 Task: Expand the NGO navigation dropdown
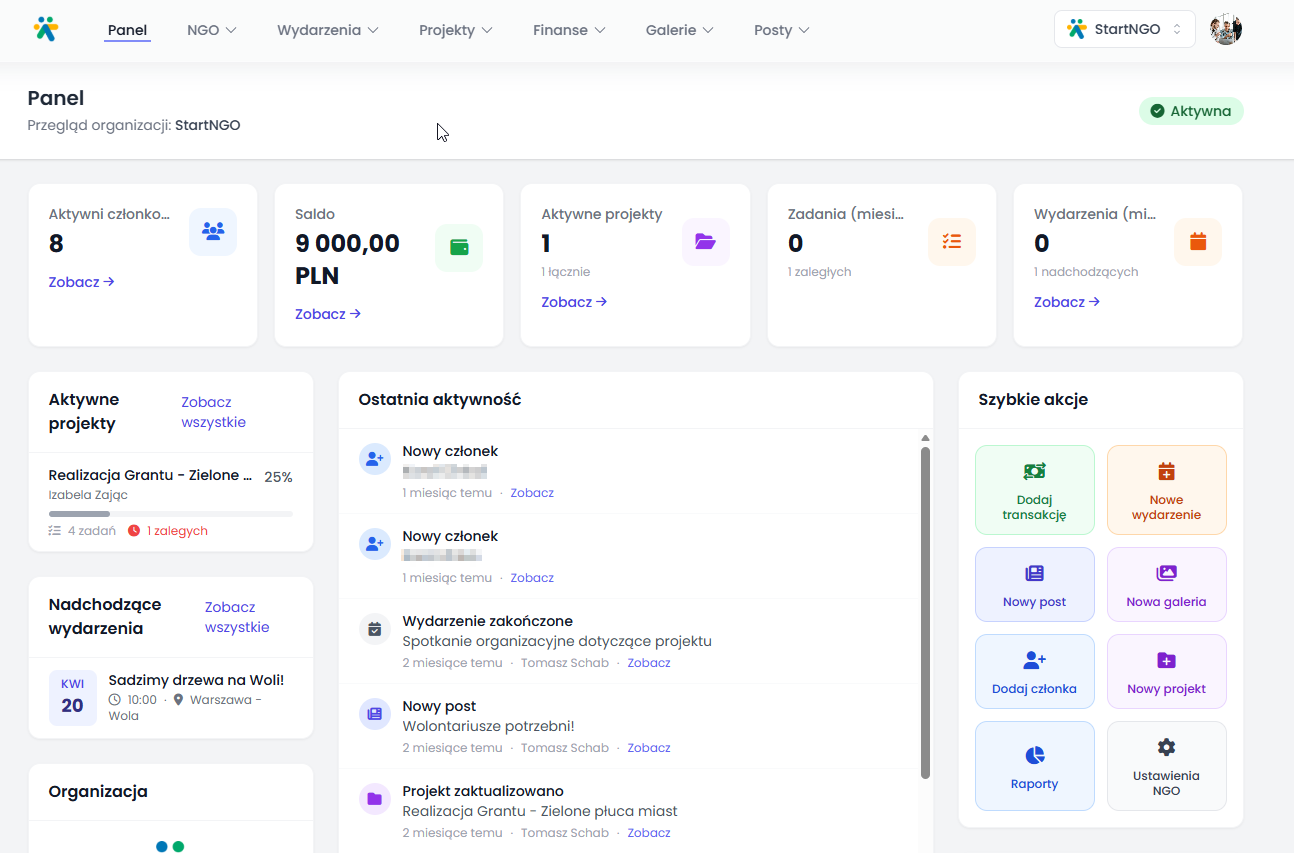pyautogui.click(x=211, y=30)
